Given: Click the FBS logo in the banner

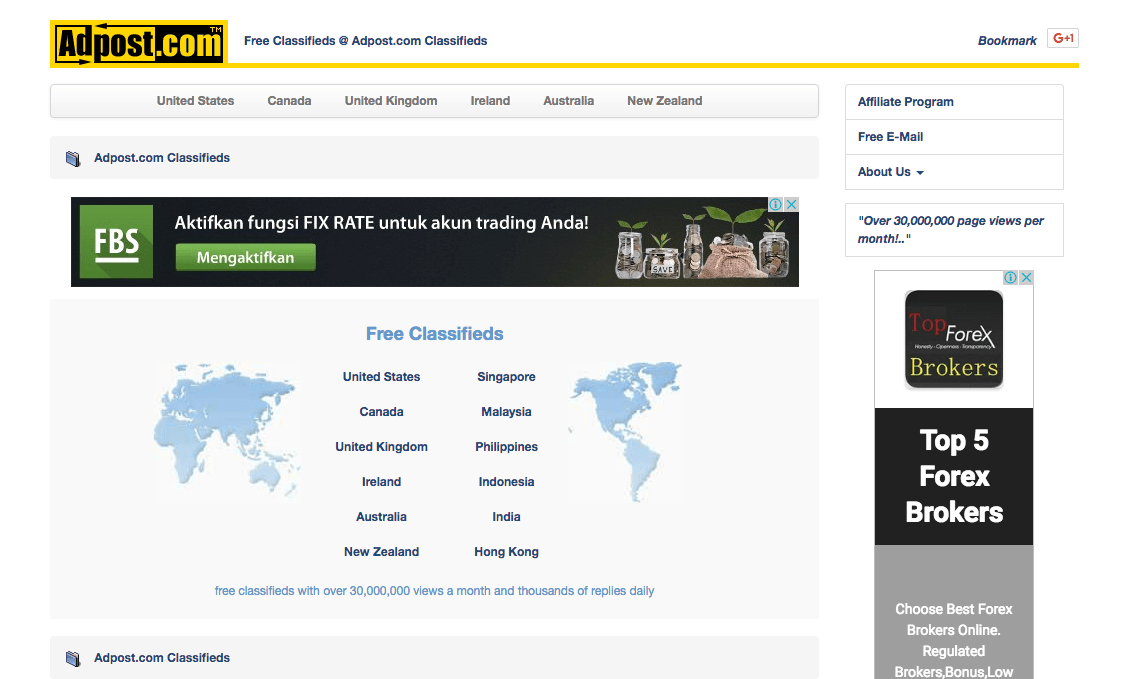Looking at the screenshot, I should coord(116,241).
